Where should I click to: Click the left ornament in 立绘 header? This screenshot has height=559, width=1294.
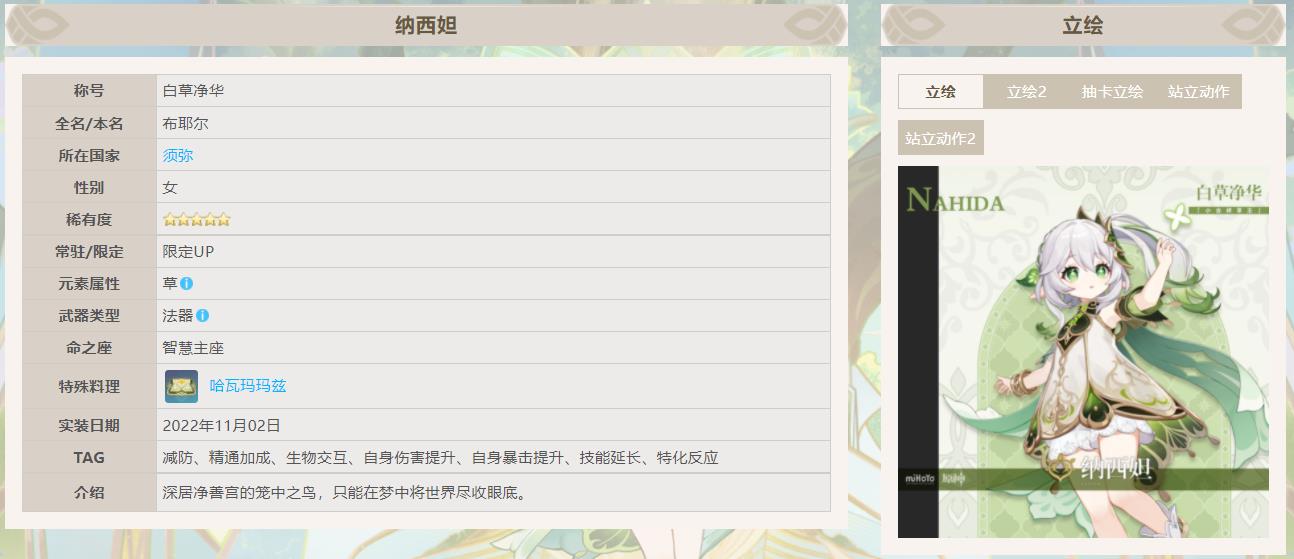coord(913,25)
